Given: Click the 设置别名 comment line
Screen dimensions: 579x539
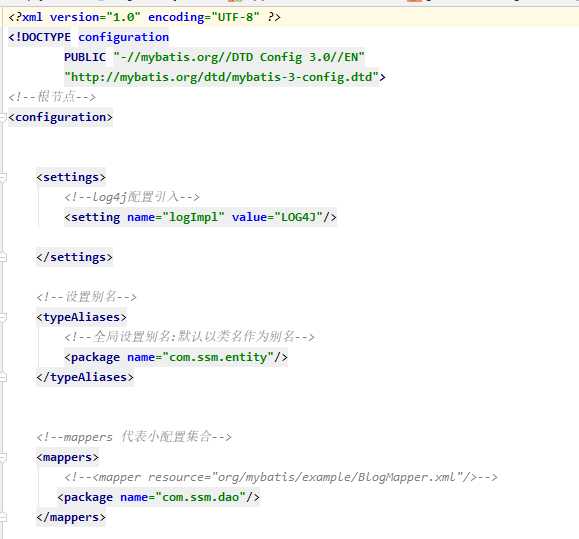Looking at the screenshot, I should click(86, 297).
